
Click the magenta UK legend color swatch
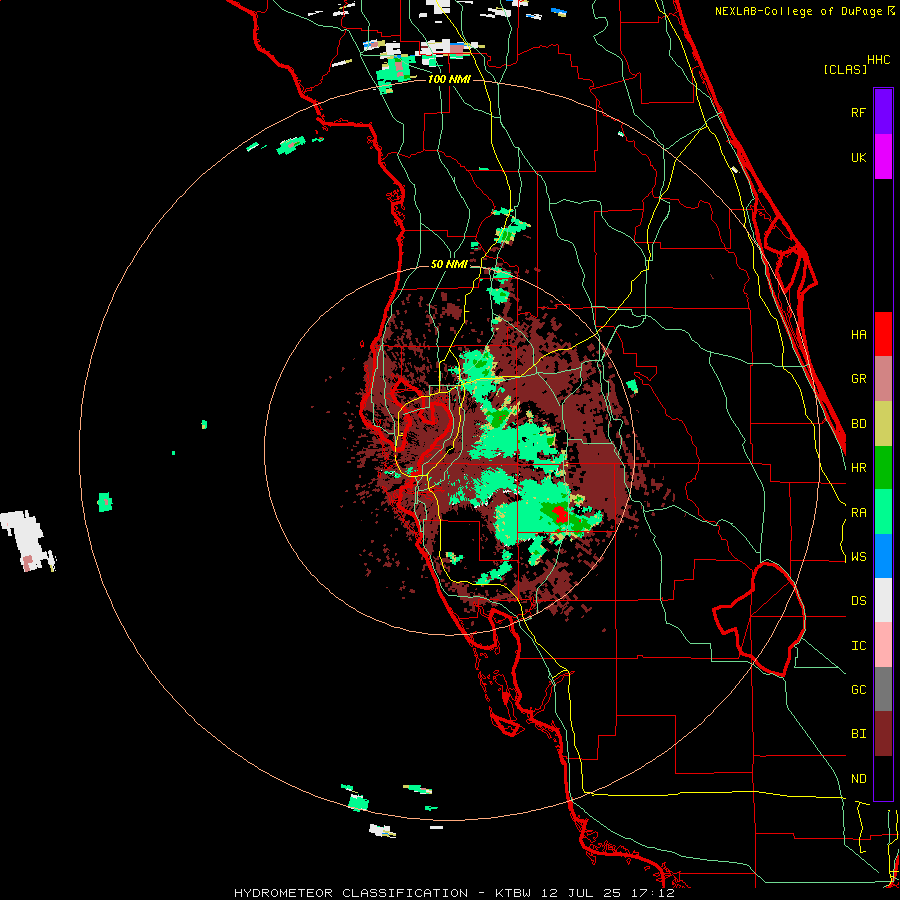click(x=883, y=156)
